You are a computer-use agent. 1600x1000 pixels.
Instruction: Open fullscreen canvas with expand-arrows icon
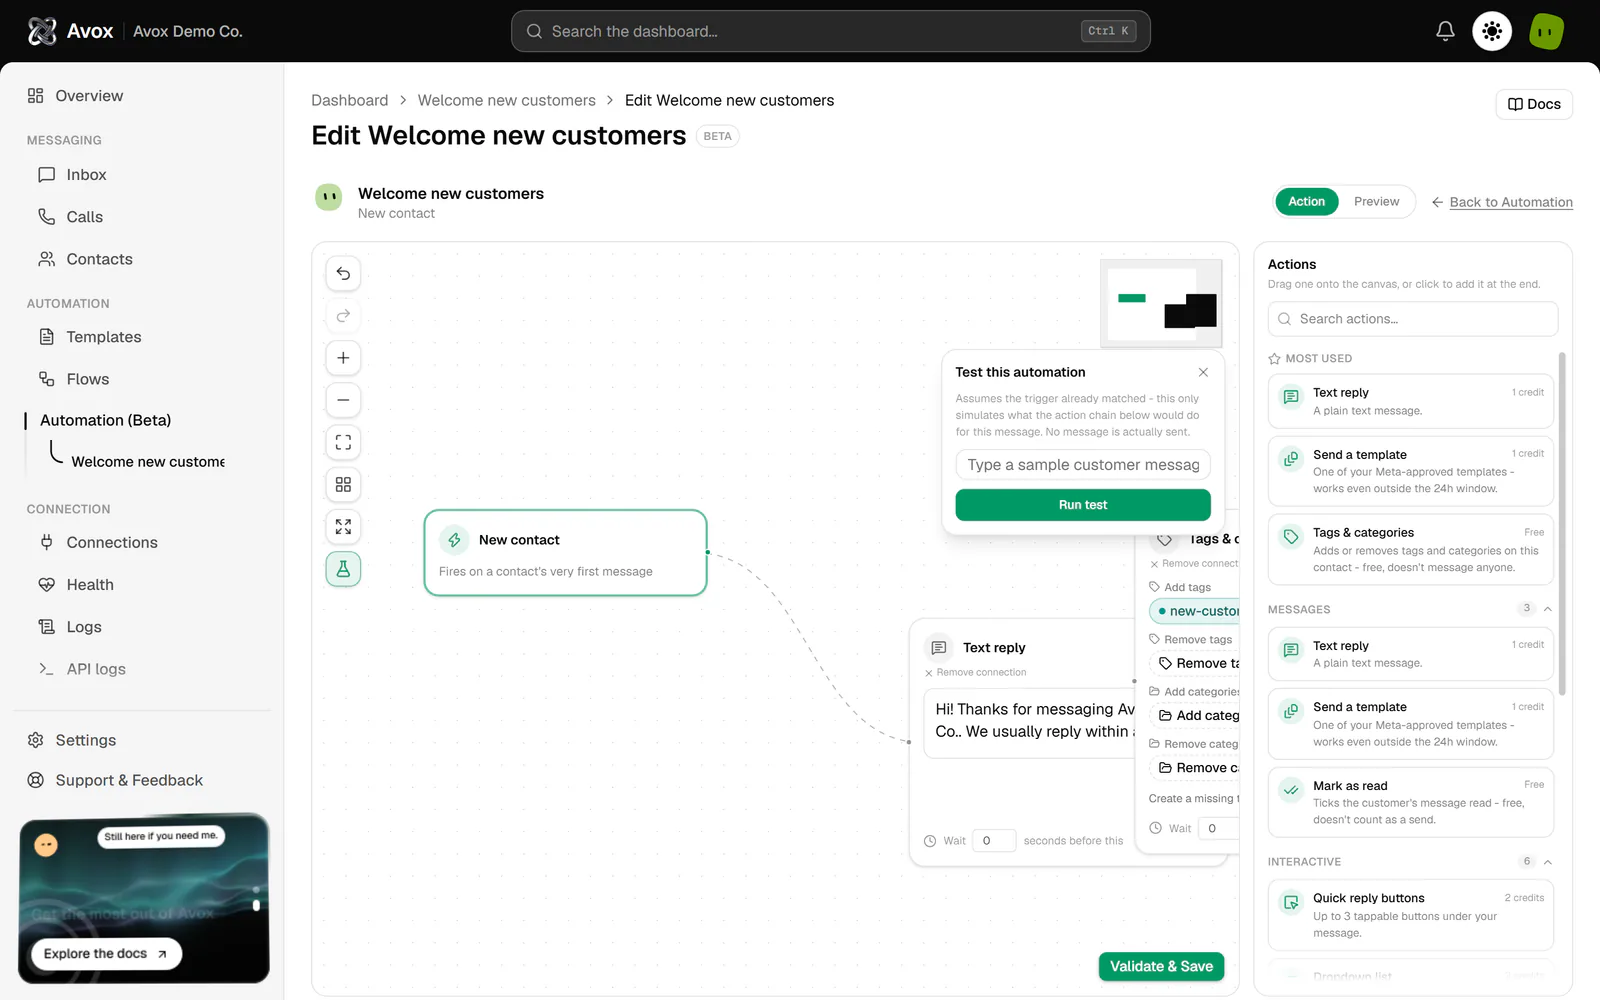pos(343,526)
